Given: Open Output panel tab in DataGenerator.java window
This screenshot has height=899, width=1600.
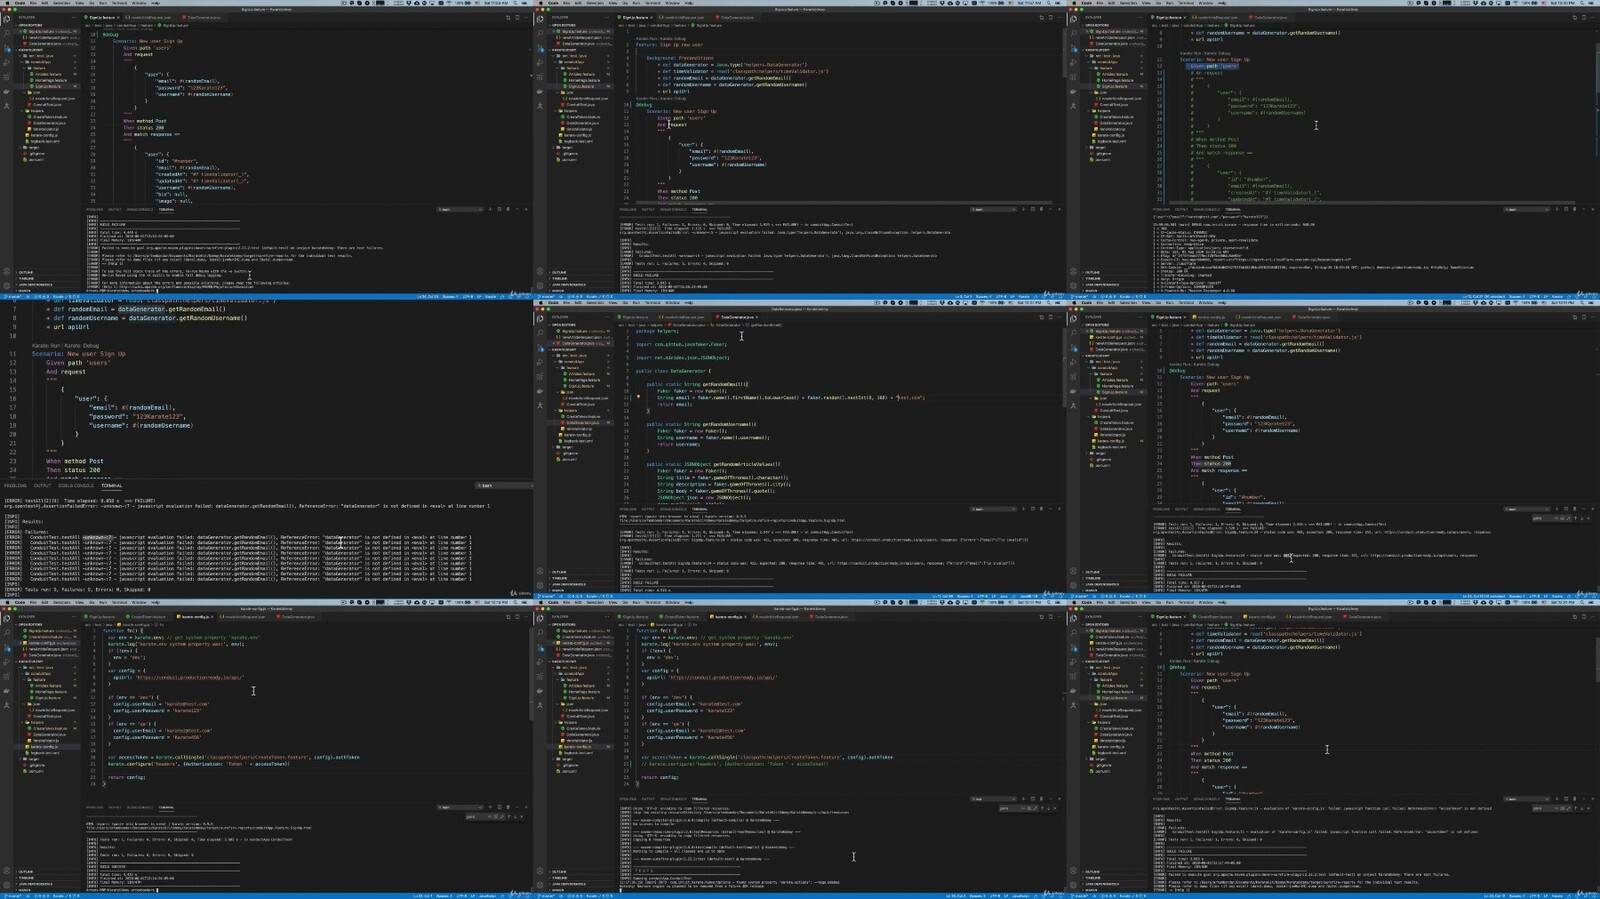Looking at the screenshot, I should tap(648, 509).
